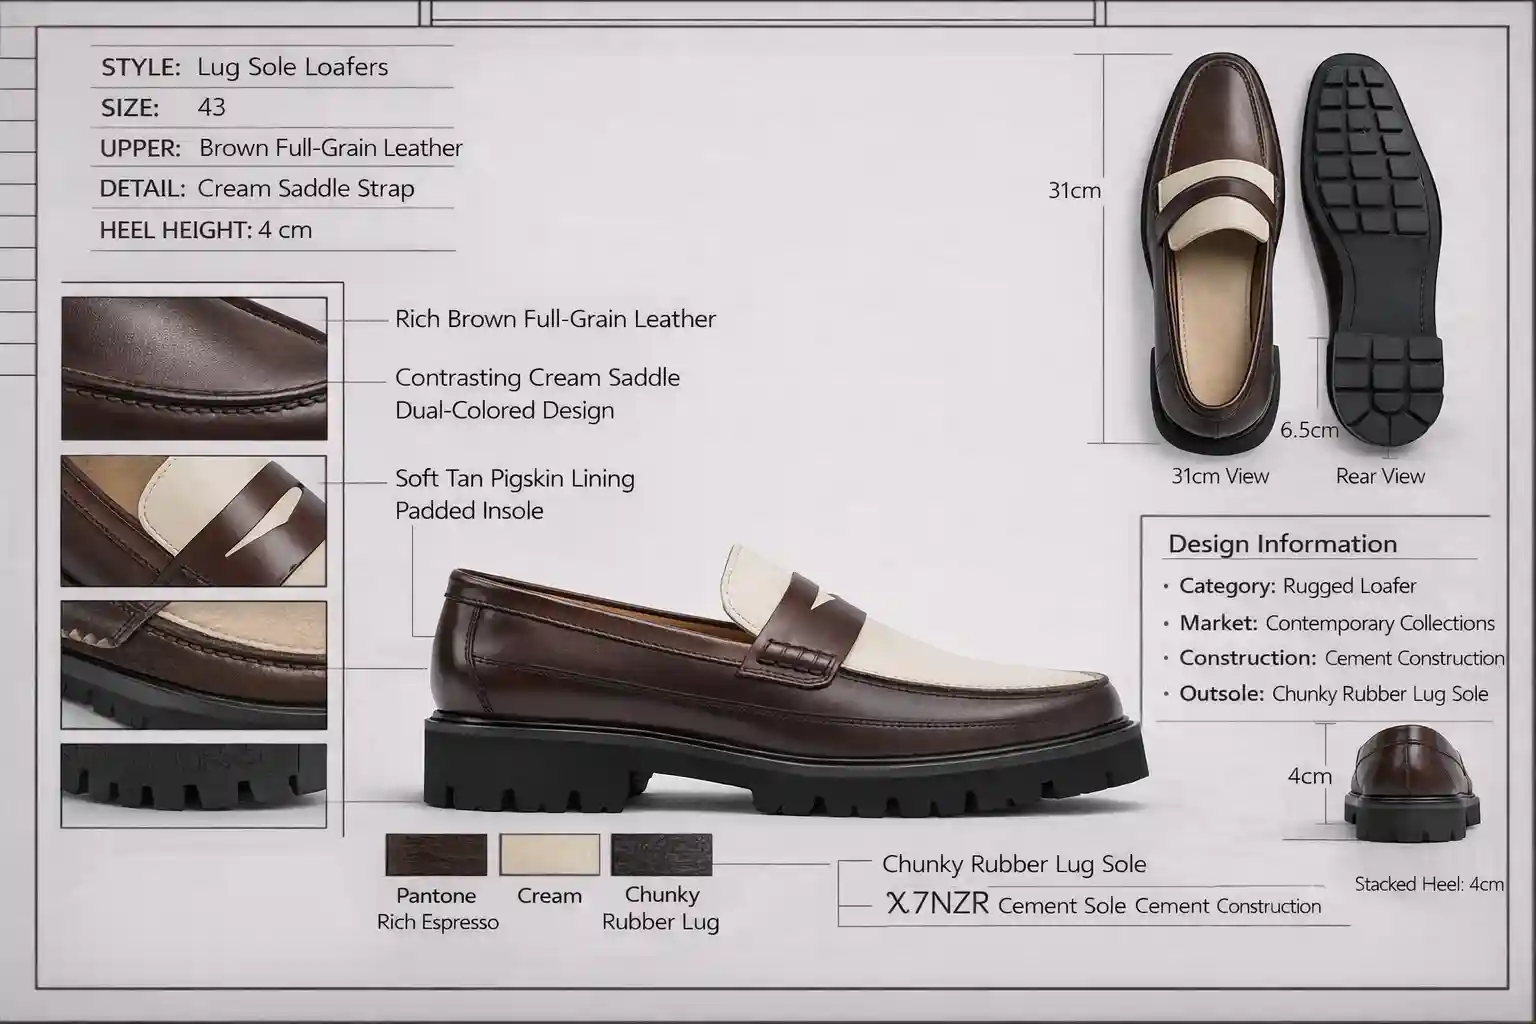Click the 'Brown Full-Grain Leather' upper value

pos(331,148)
